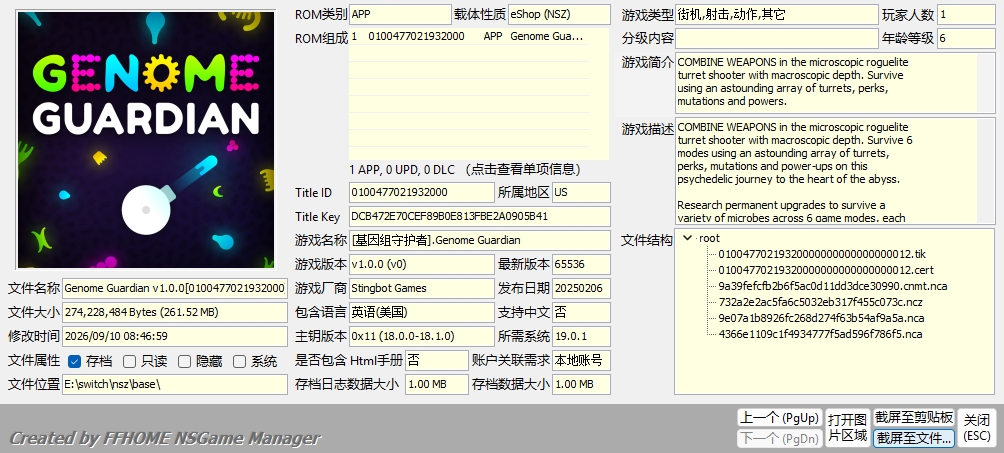Select the .cert file in the tree
1004x453 pixels.
pyautogui.click(x=826, y=270)
